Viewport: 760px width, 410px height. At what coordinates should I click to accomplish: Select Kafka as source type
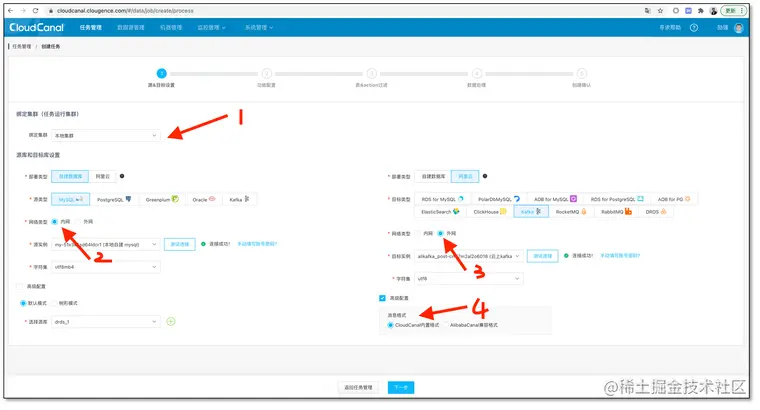[239, 199]
